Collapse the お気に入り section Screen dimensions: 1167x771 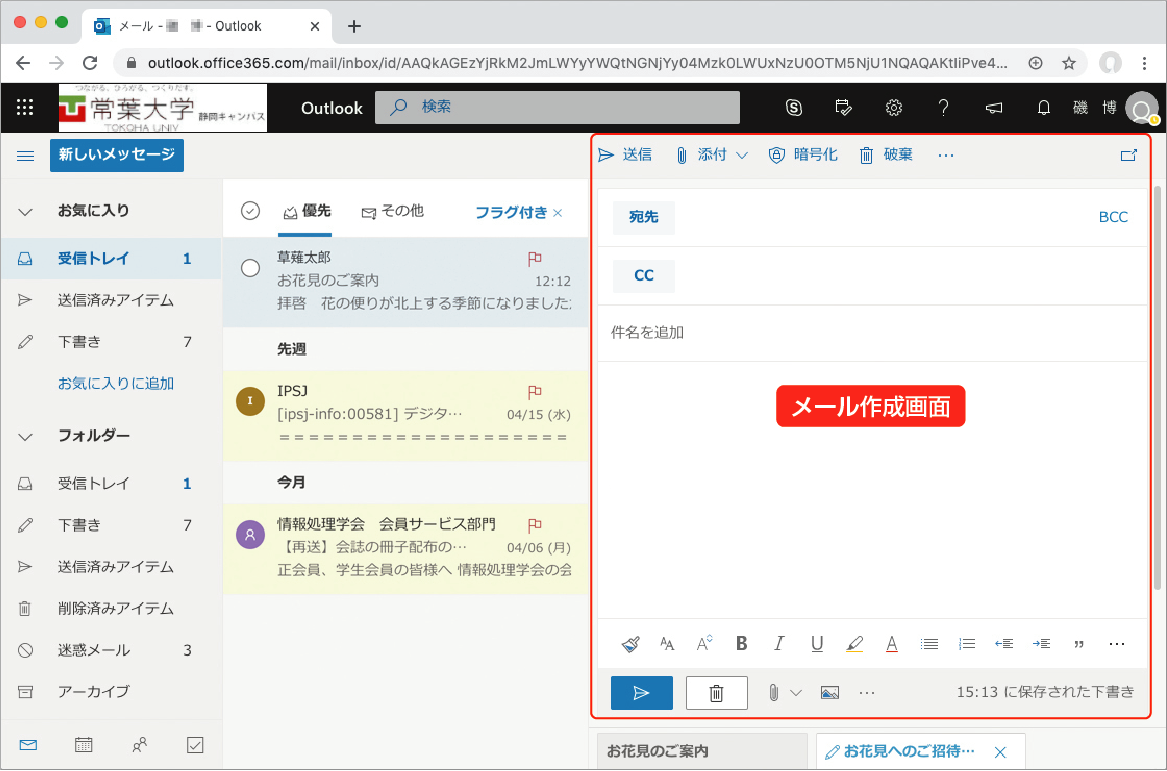26,212
